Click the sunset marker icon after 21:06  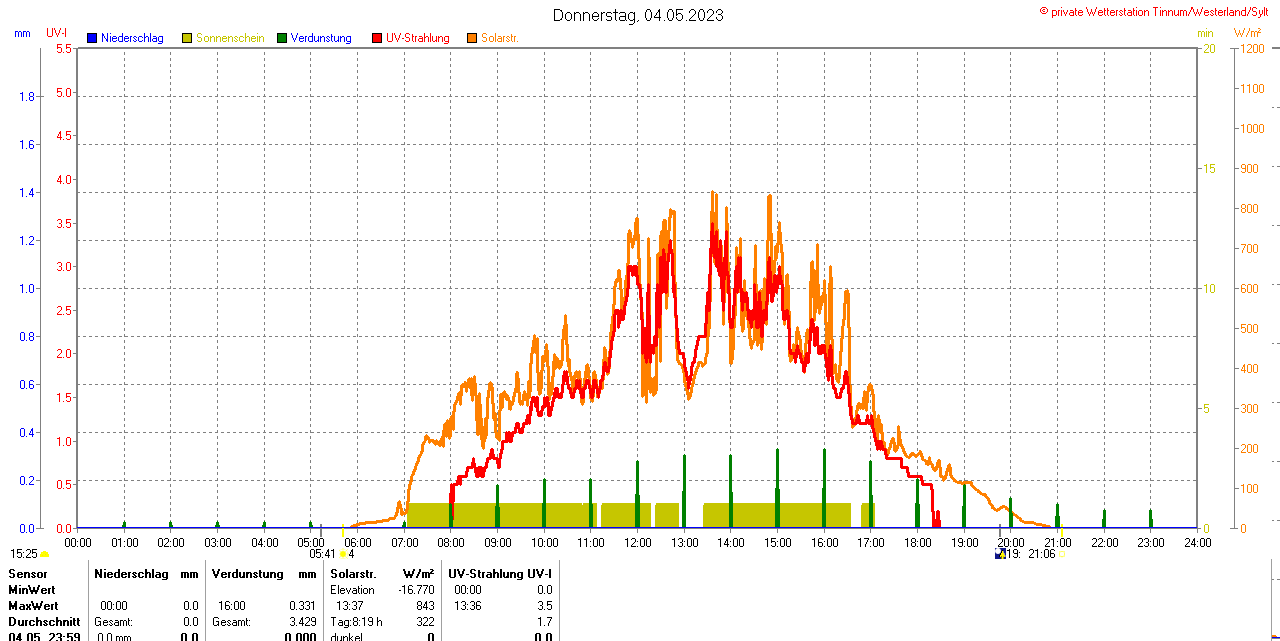click(1062, 554)
